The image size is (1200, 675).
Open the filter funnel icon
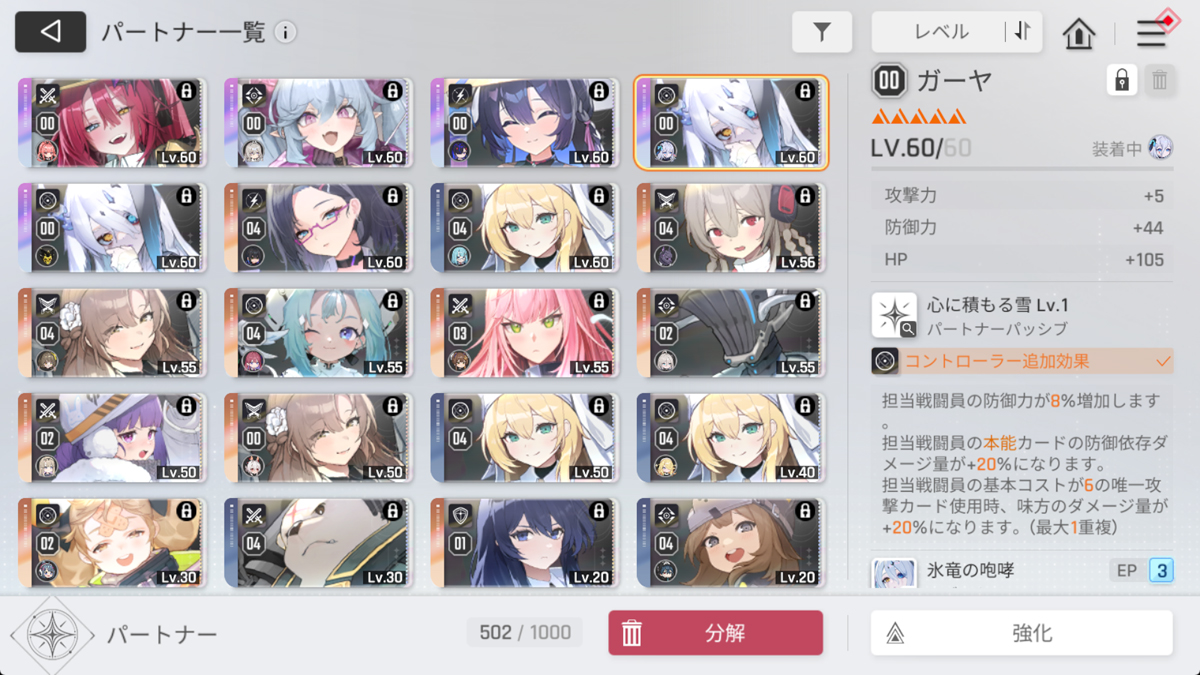[x=822, y=32]
